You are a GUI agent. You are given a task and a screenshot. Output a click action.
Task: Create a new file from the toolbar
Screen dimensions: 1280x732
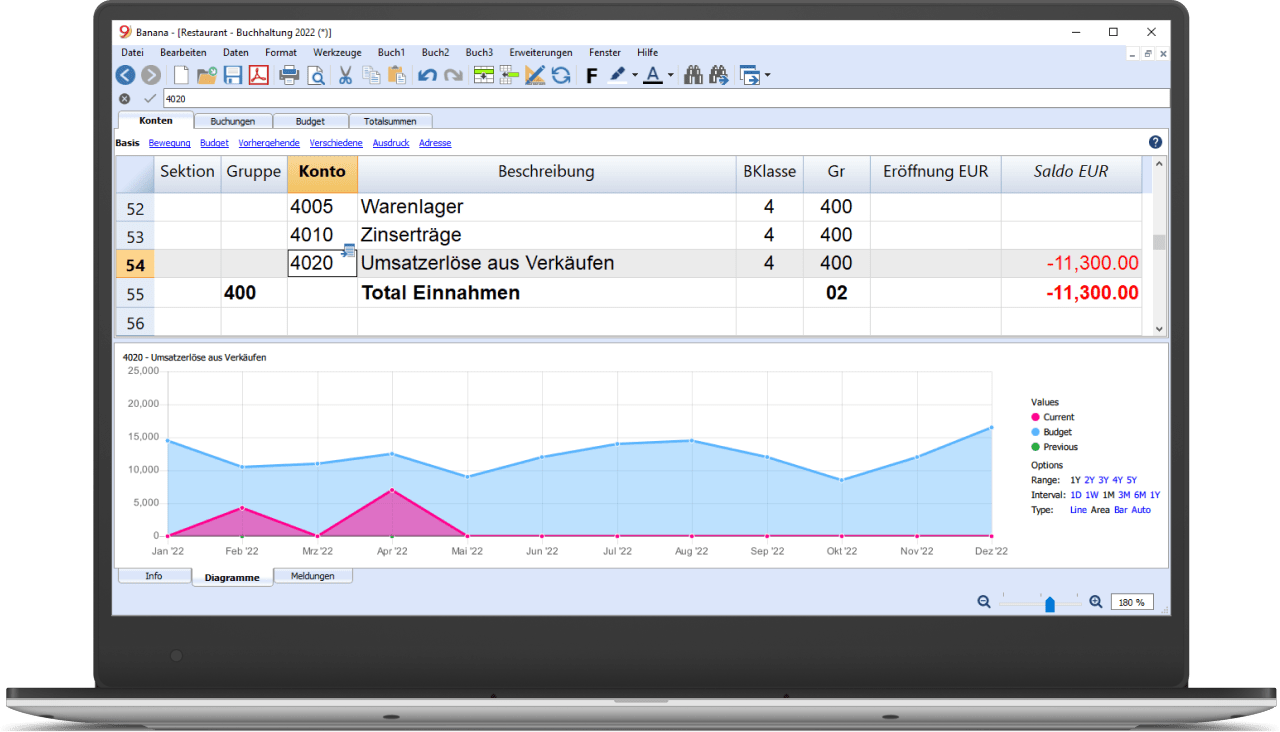[x=182, y=75]
